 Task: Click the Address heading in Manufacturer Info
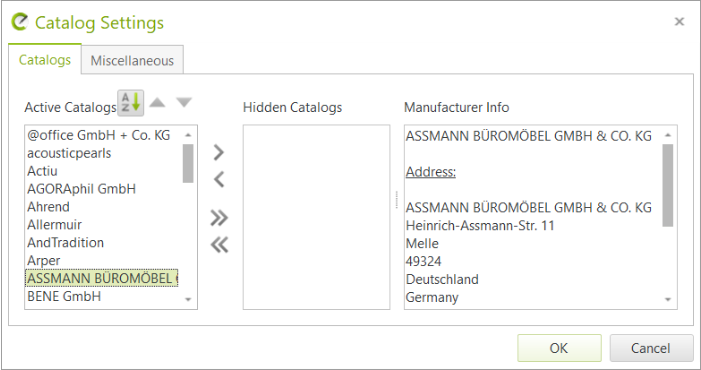[x=431, y=172]
